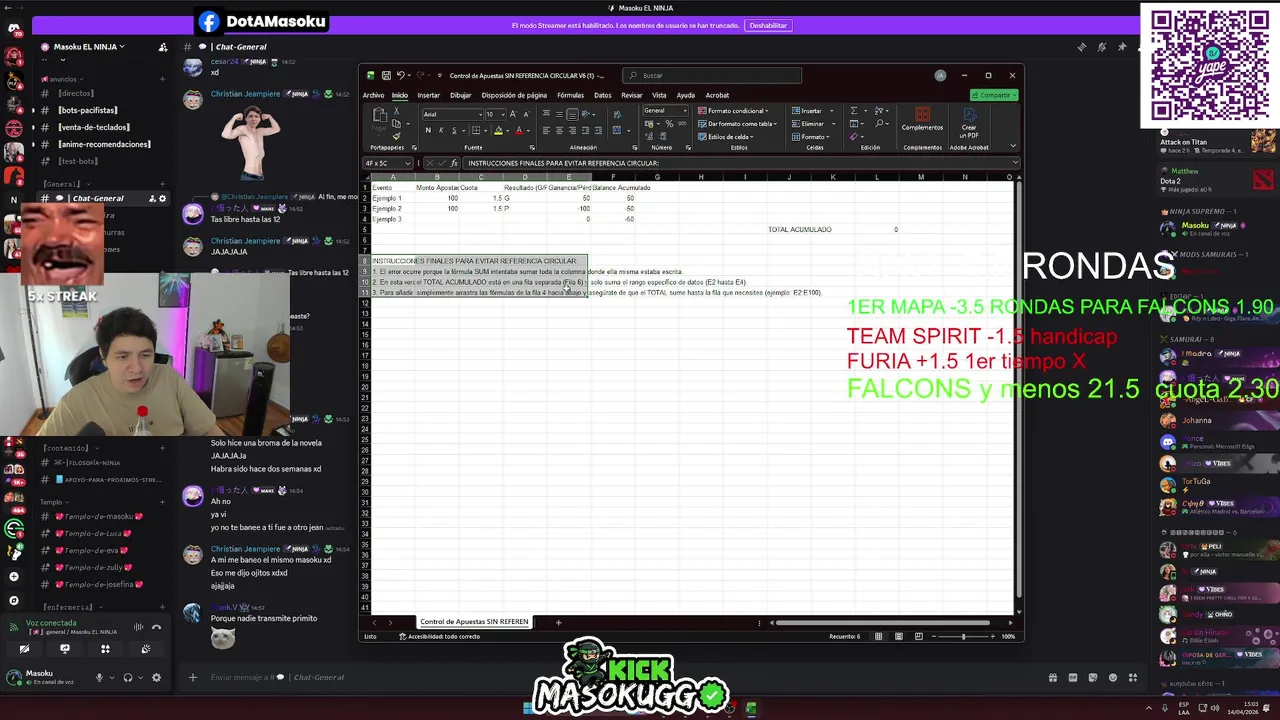Undo last action in Excel
Screen dimensions: 1280x720
[400, 75]
